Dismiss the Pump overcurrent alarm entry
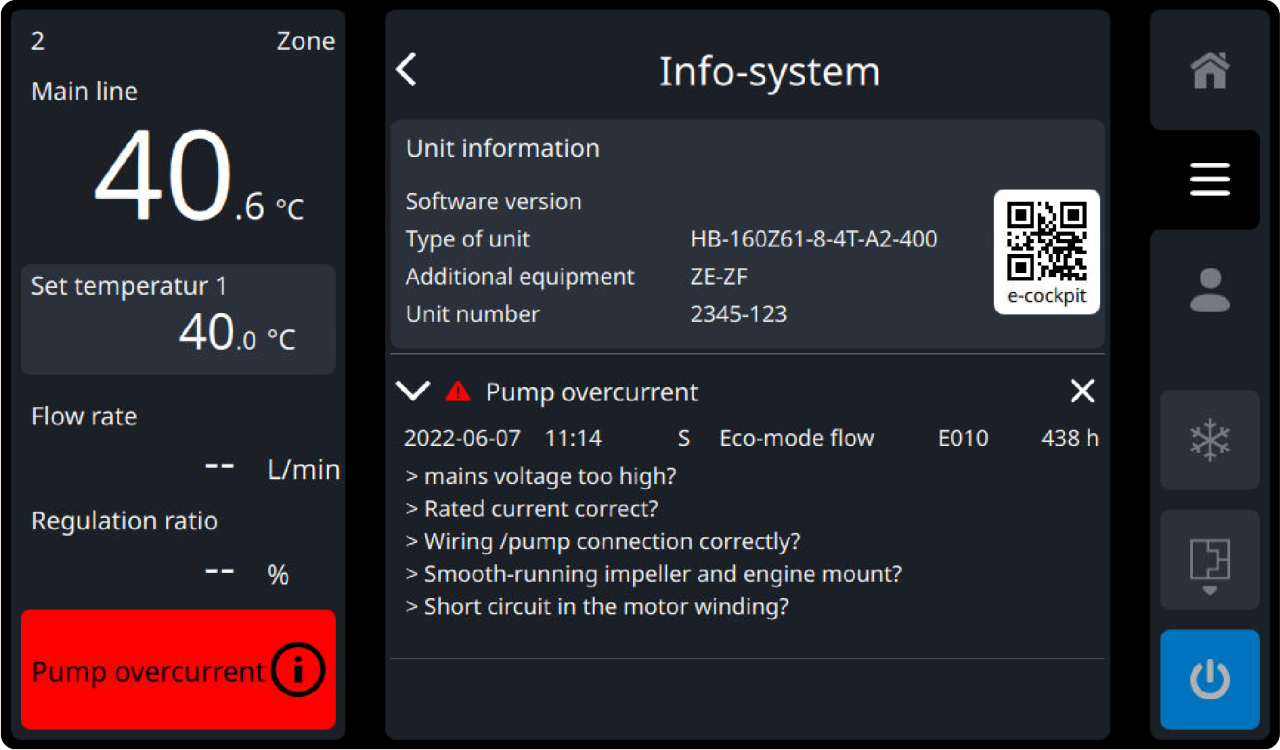1280x750 pixels. point(1082,391)
